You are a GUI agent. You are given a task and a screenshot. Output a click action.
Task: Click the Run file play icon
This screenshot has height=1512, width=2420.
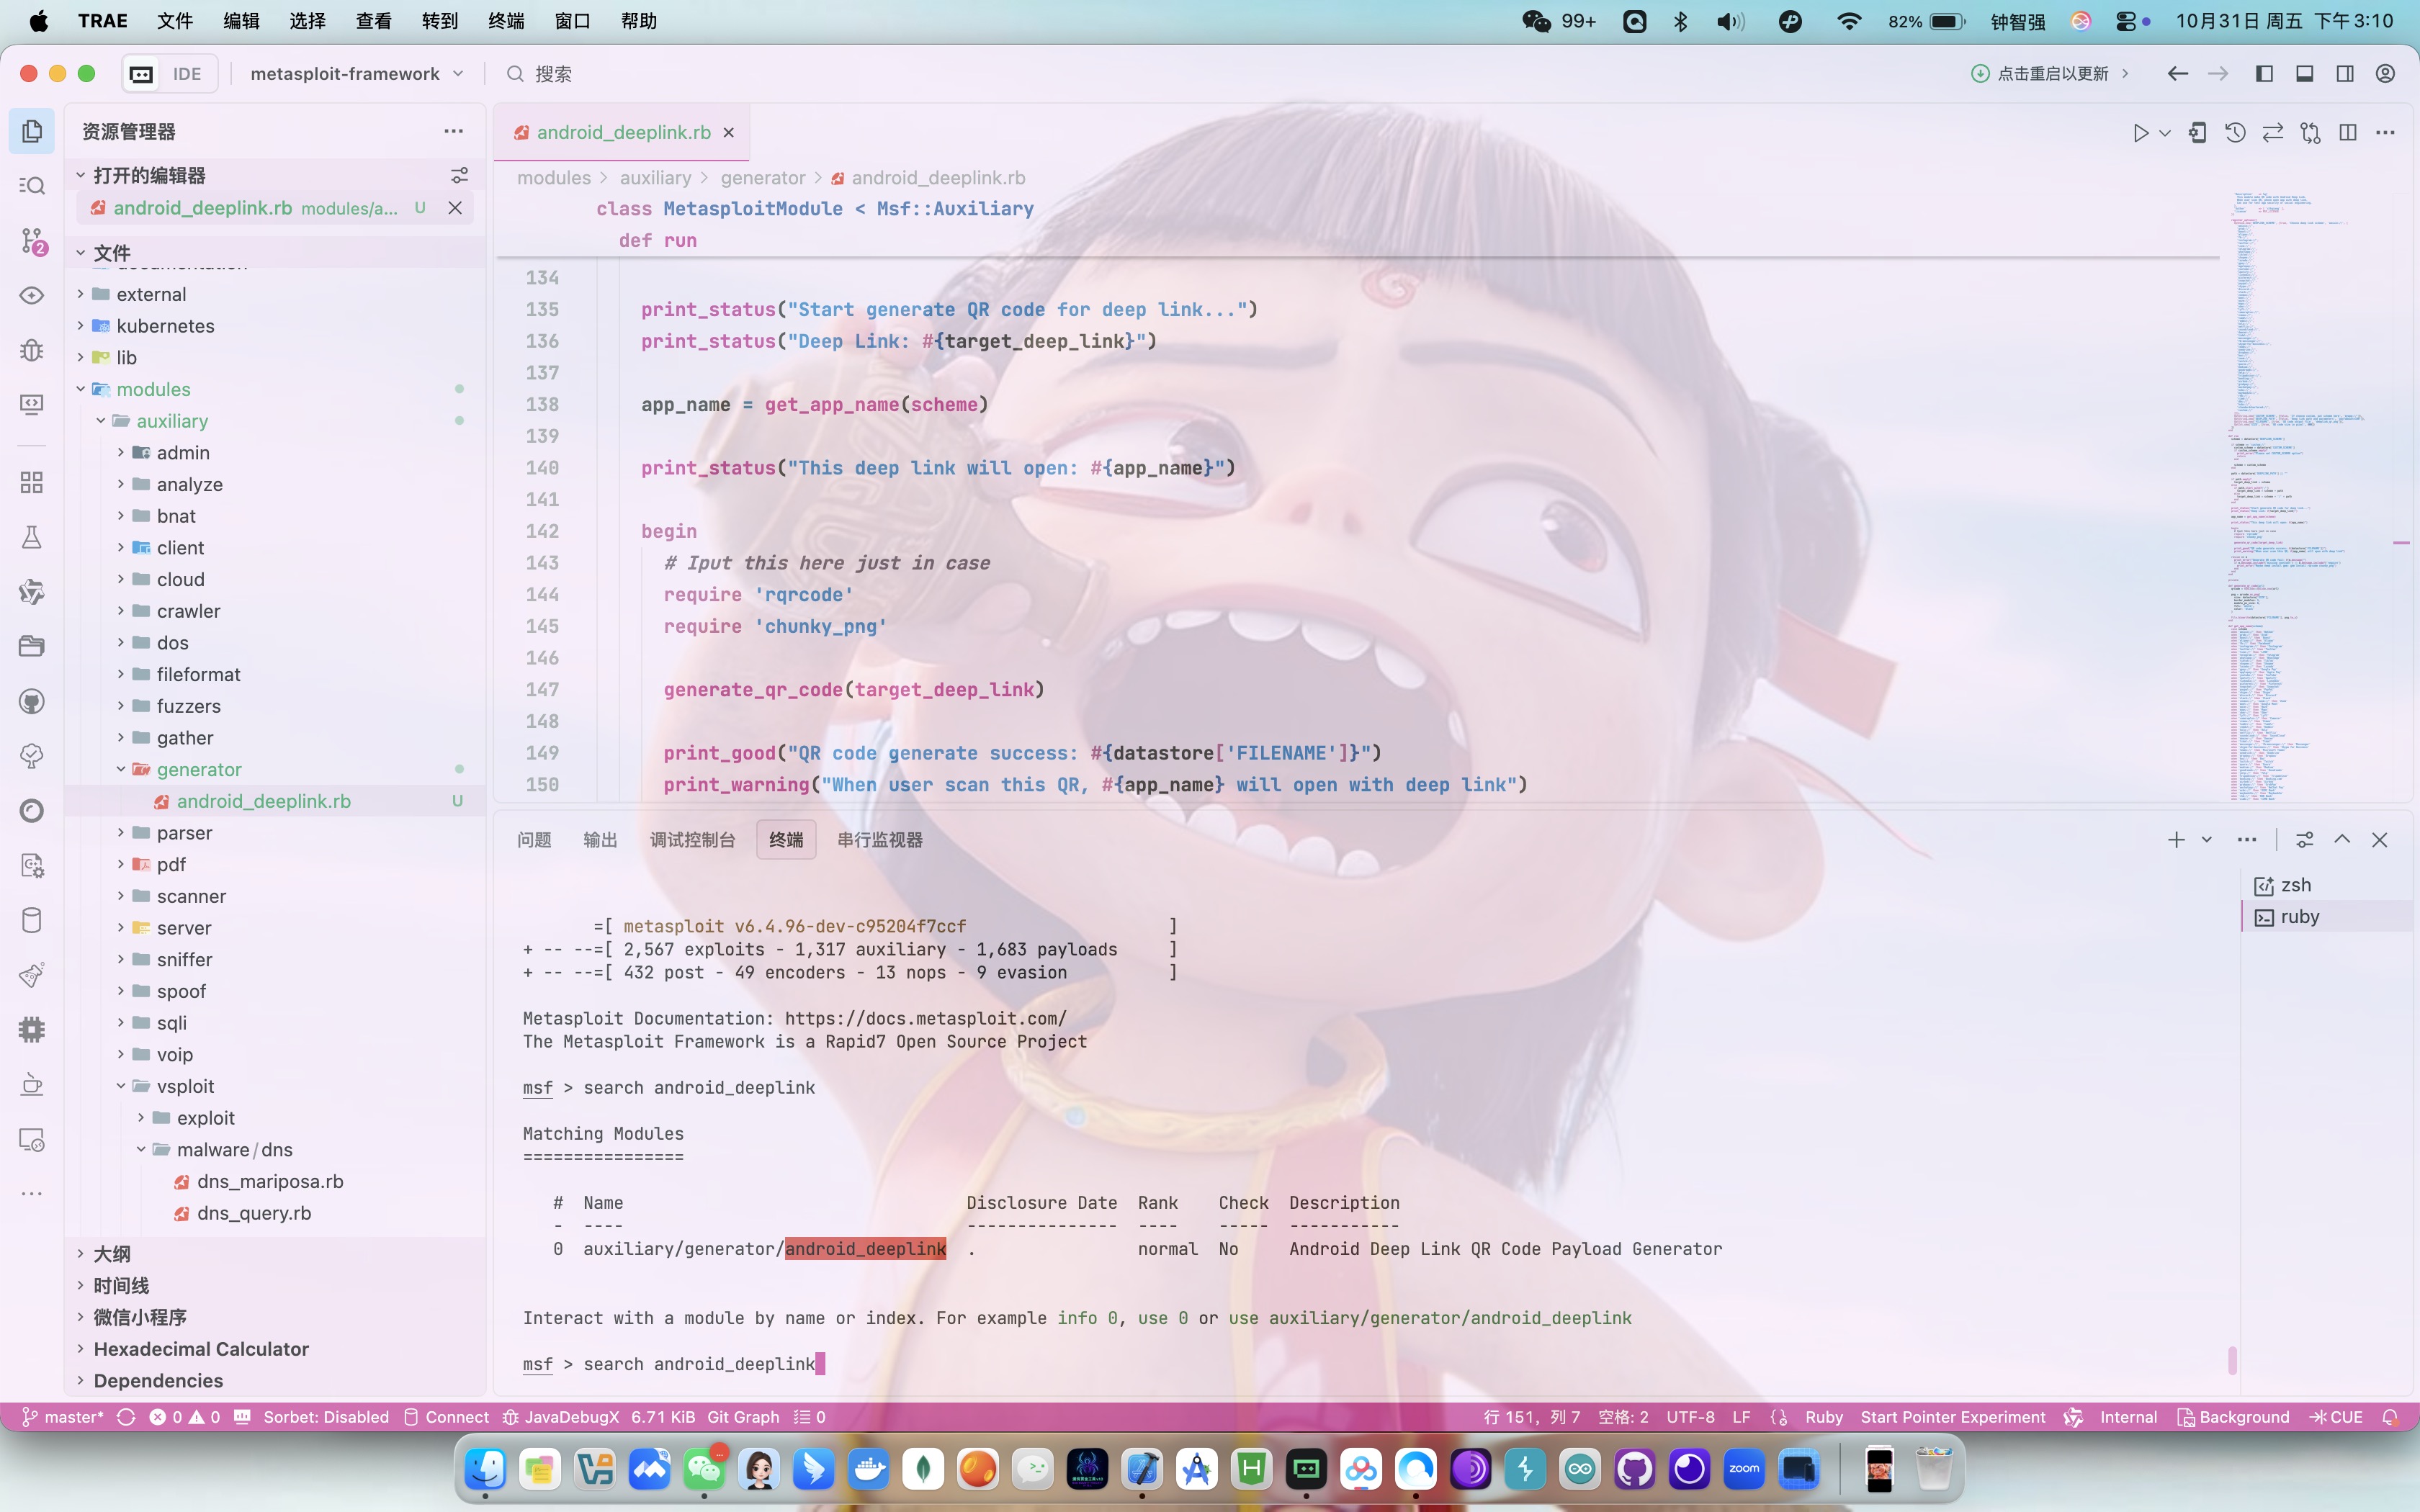(2140, 133)
